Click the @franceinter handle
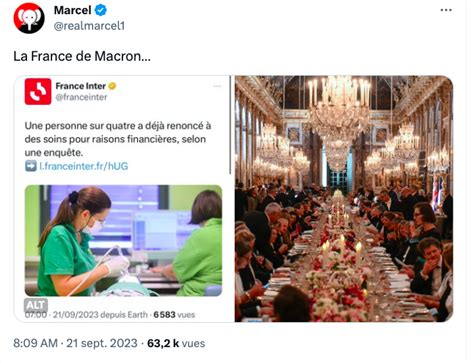The height and width of the screenshot is (362, 474). (x=81, y=97)
